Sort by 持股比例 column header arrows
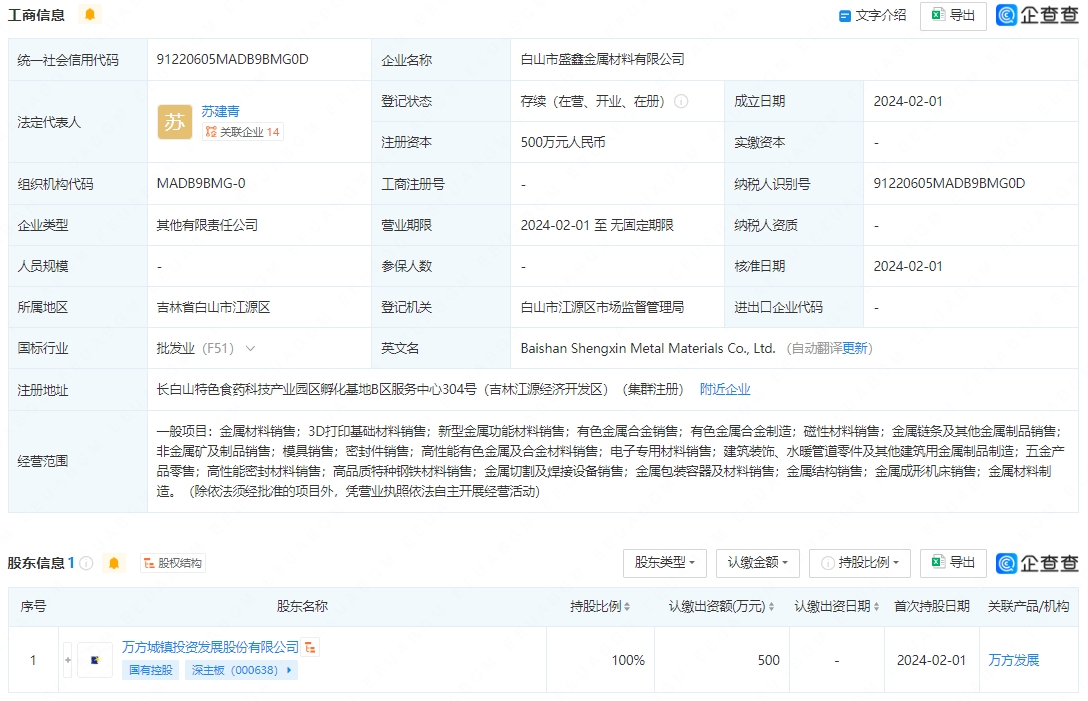The width and height of the screenshot is (1088, 701). pyautogui.click(x=627, y=607)
